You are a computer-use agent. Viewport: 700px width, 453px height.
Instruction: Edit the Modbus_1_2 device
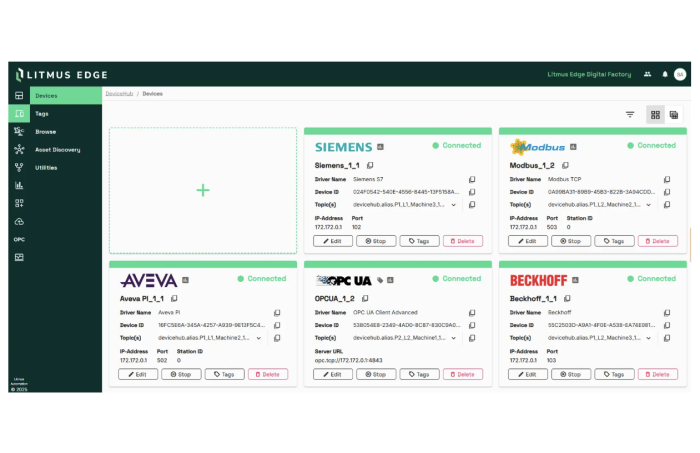pyautogui.click(x=528, y=241)
